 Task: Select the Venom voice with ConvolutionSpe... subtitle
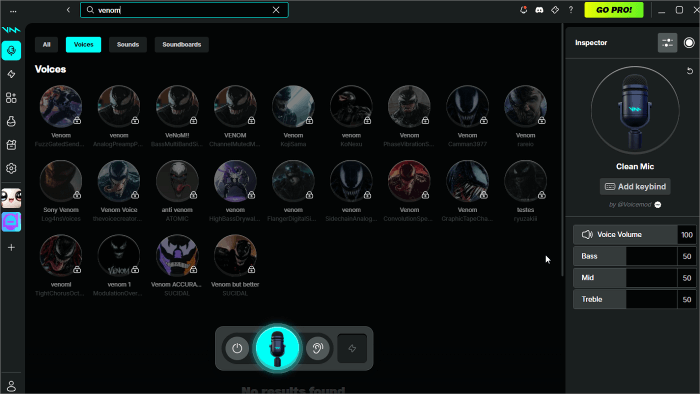click(x=409, y=191)
